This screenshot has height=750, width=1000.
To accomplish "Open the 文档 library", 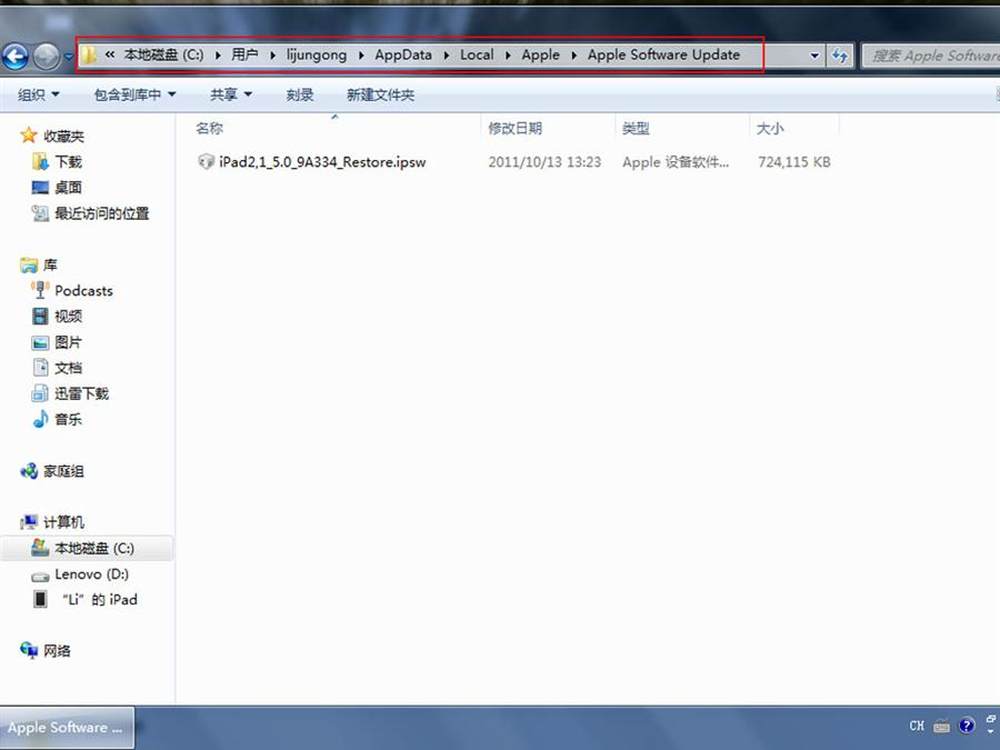I will [x=68, y=368].
